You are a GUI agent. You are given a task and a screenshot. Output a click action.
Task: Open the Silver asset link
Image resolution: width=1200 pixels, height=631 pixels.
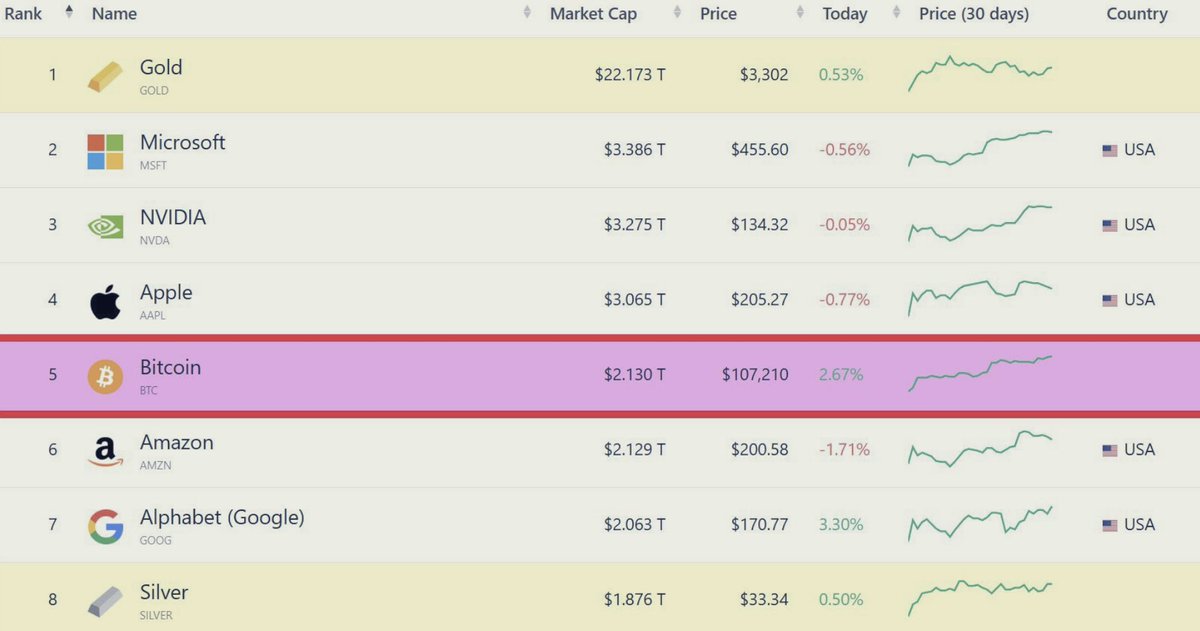pos(164,592)
